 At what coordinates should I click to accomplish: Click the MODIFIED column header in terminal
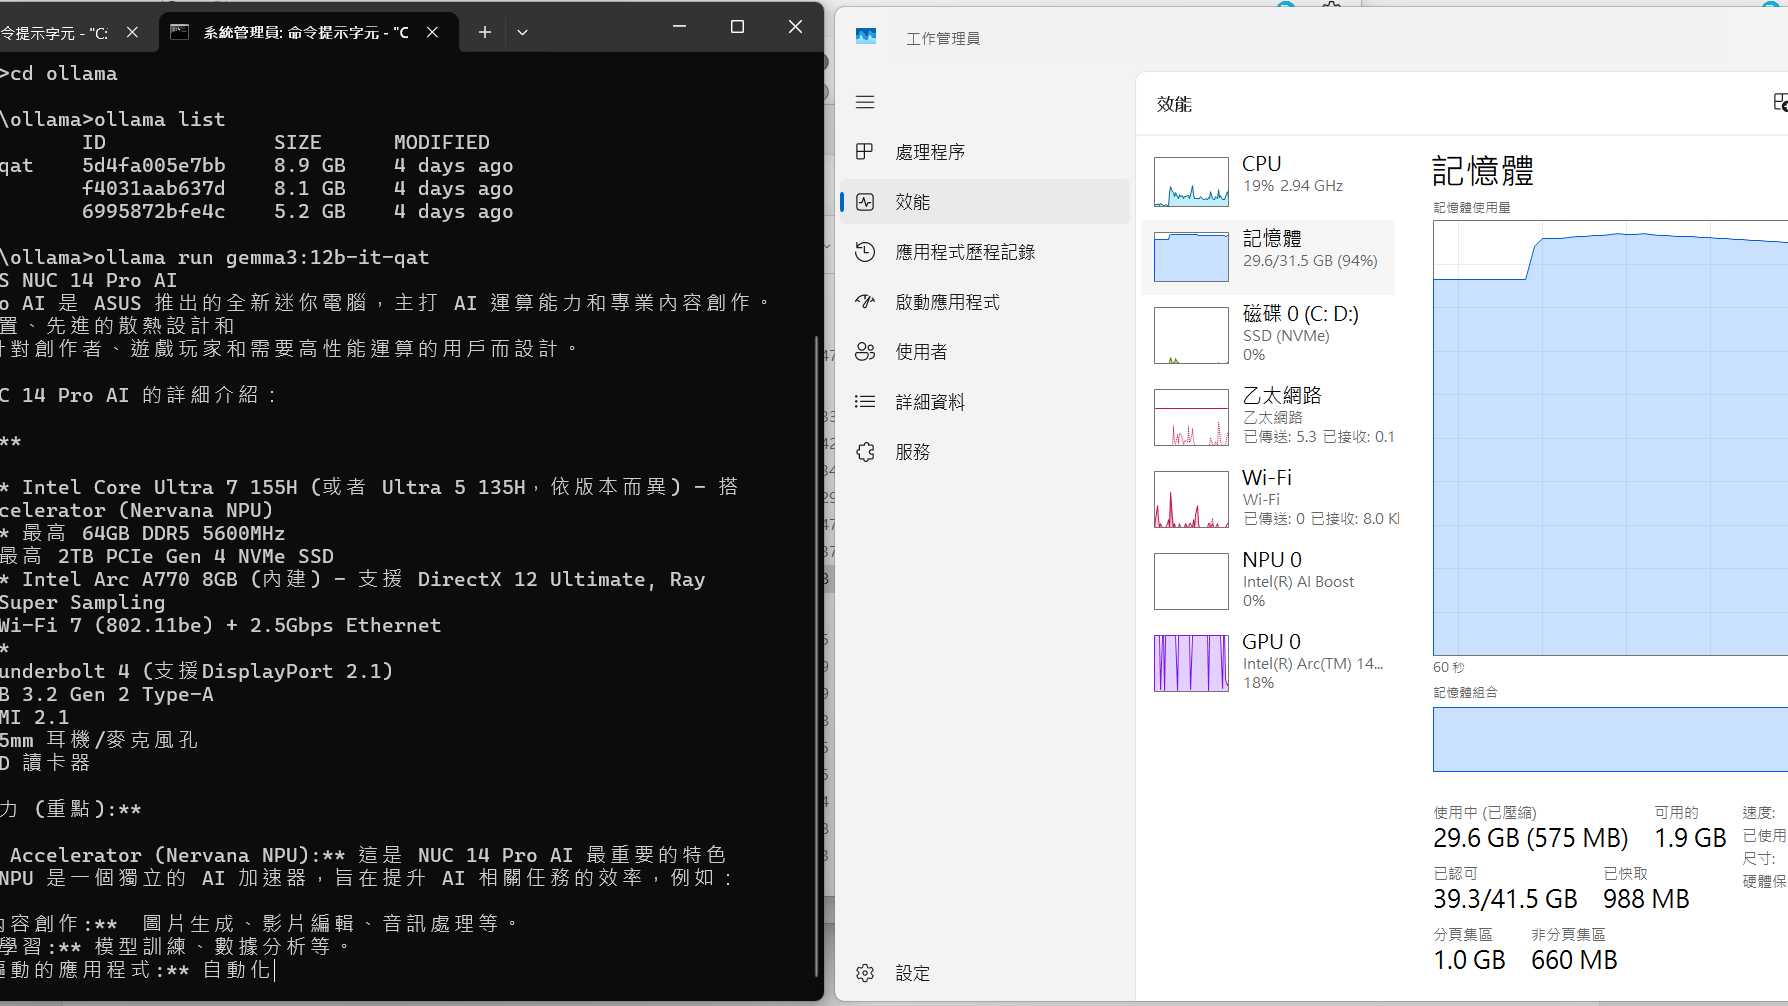click(x=442, y=142)
